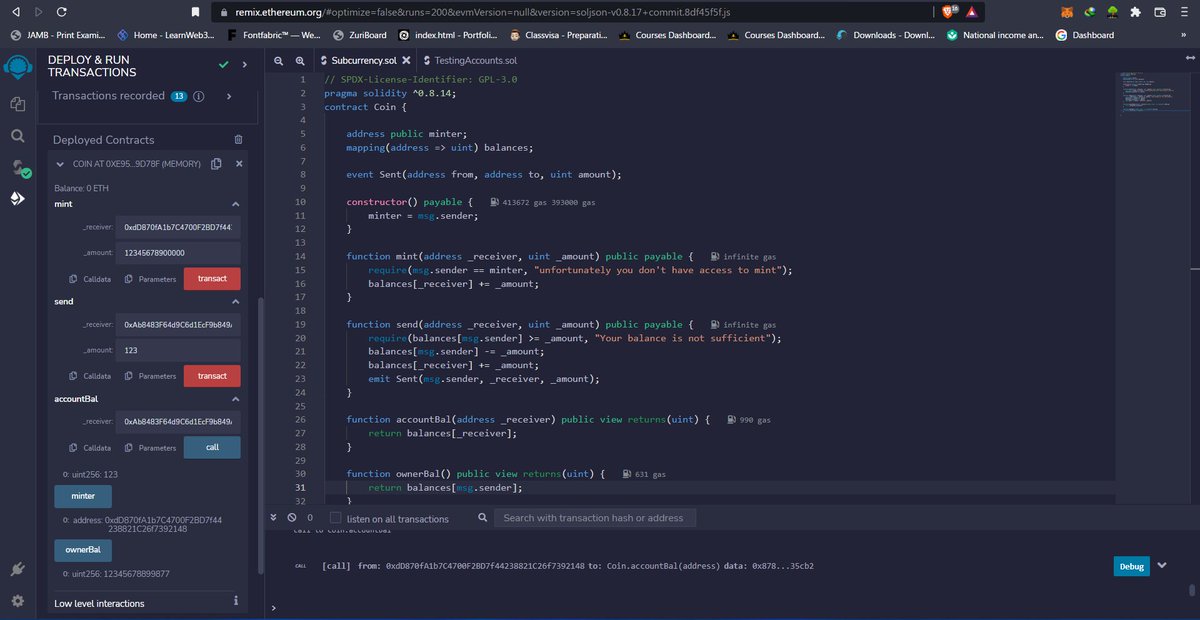1200x620 pixels.
Task: Open the File explorer sidebar icon
Action: (18, 103)
